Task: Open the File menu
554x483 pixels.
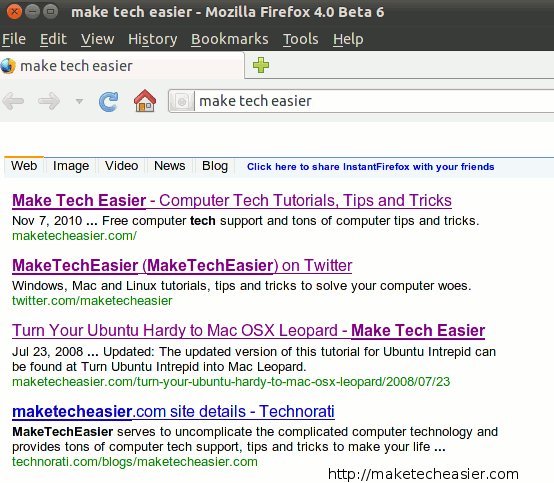Action: click(x=14, y=39)
